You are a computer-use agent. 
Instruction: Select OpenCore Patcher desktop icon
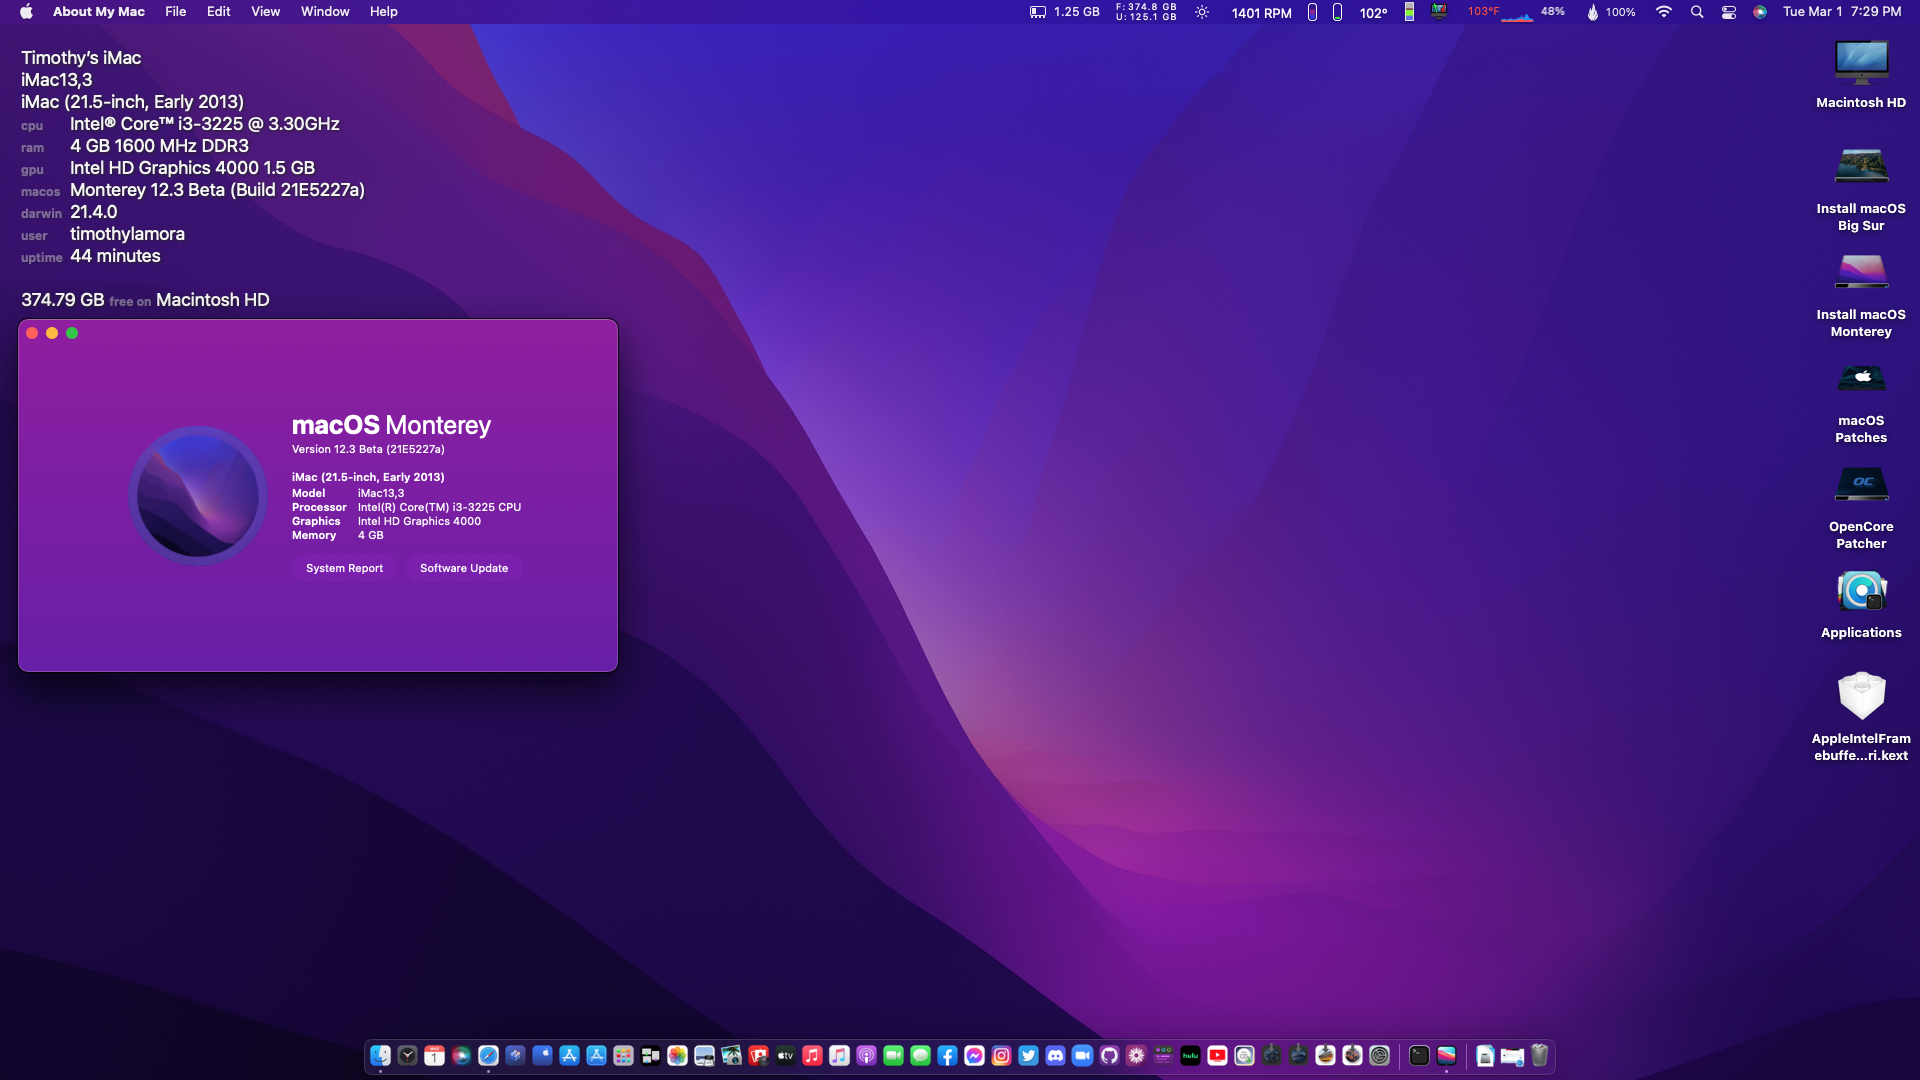[1861, 507]
